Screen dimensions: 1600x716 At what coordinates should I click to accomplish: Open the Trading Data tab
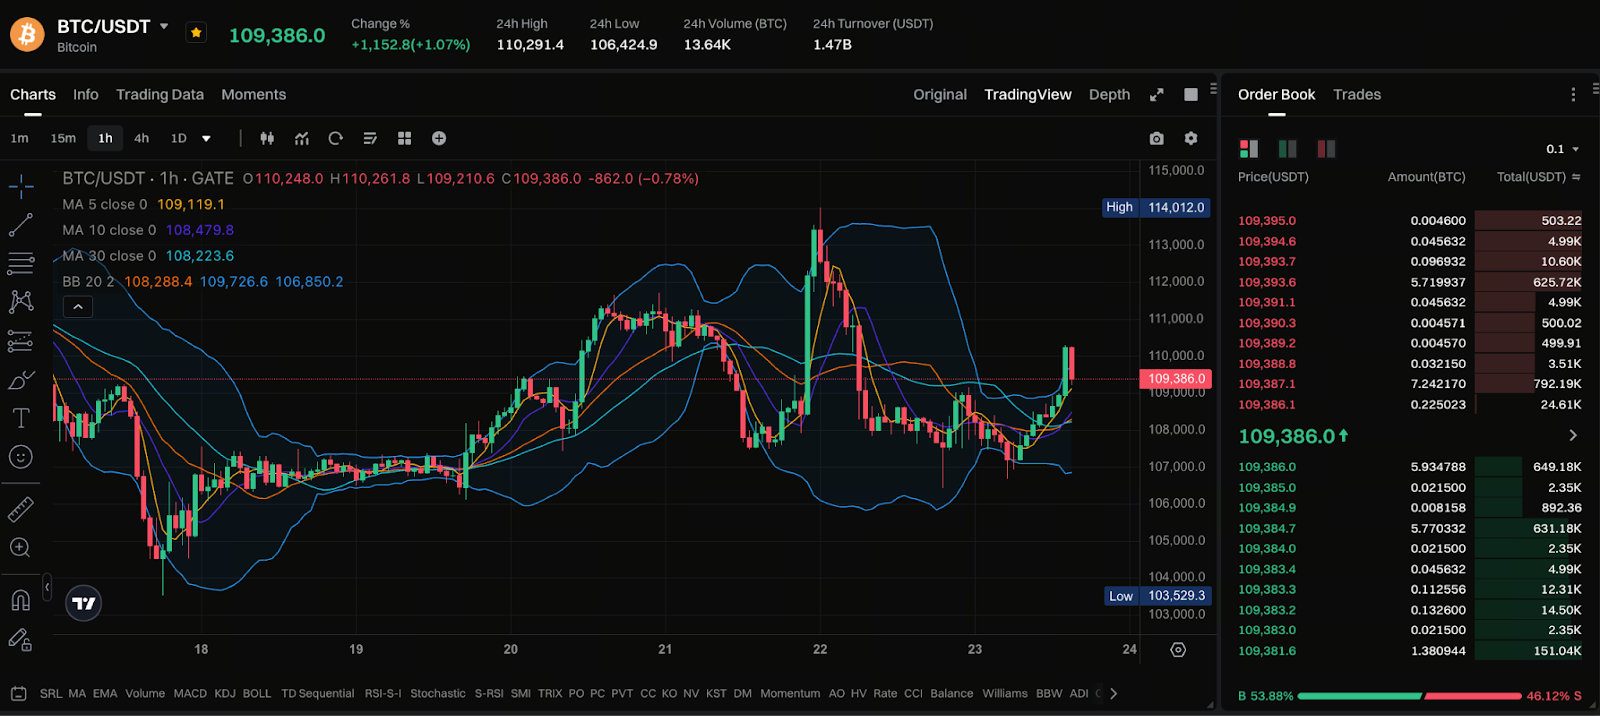tap(160, 94)
